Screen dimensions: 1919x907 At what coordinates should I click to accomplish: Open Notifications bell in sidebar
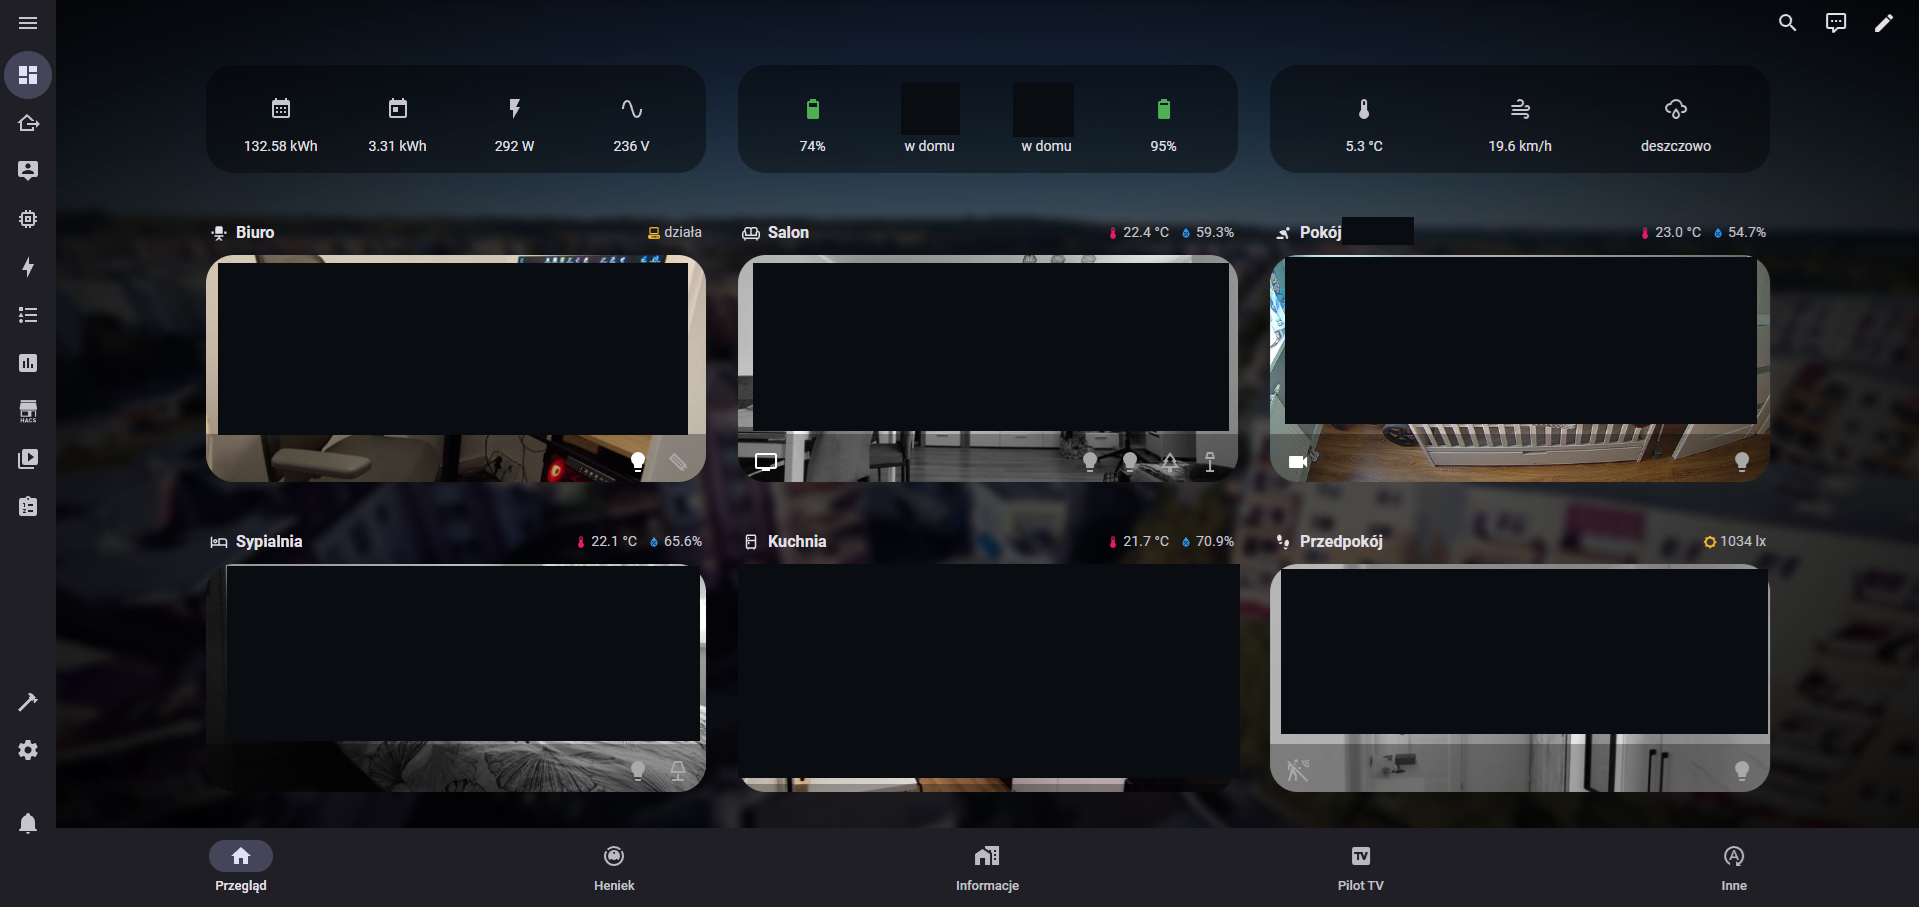click(28, 823)
